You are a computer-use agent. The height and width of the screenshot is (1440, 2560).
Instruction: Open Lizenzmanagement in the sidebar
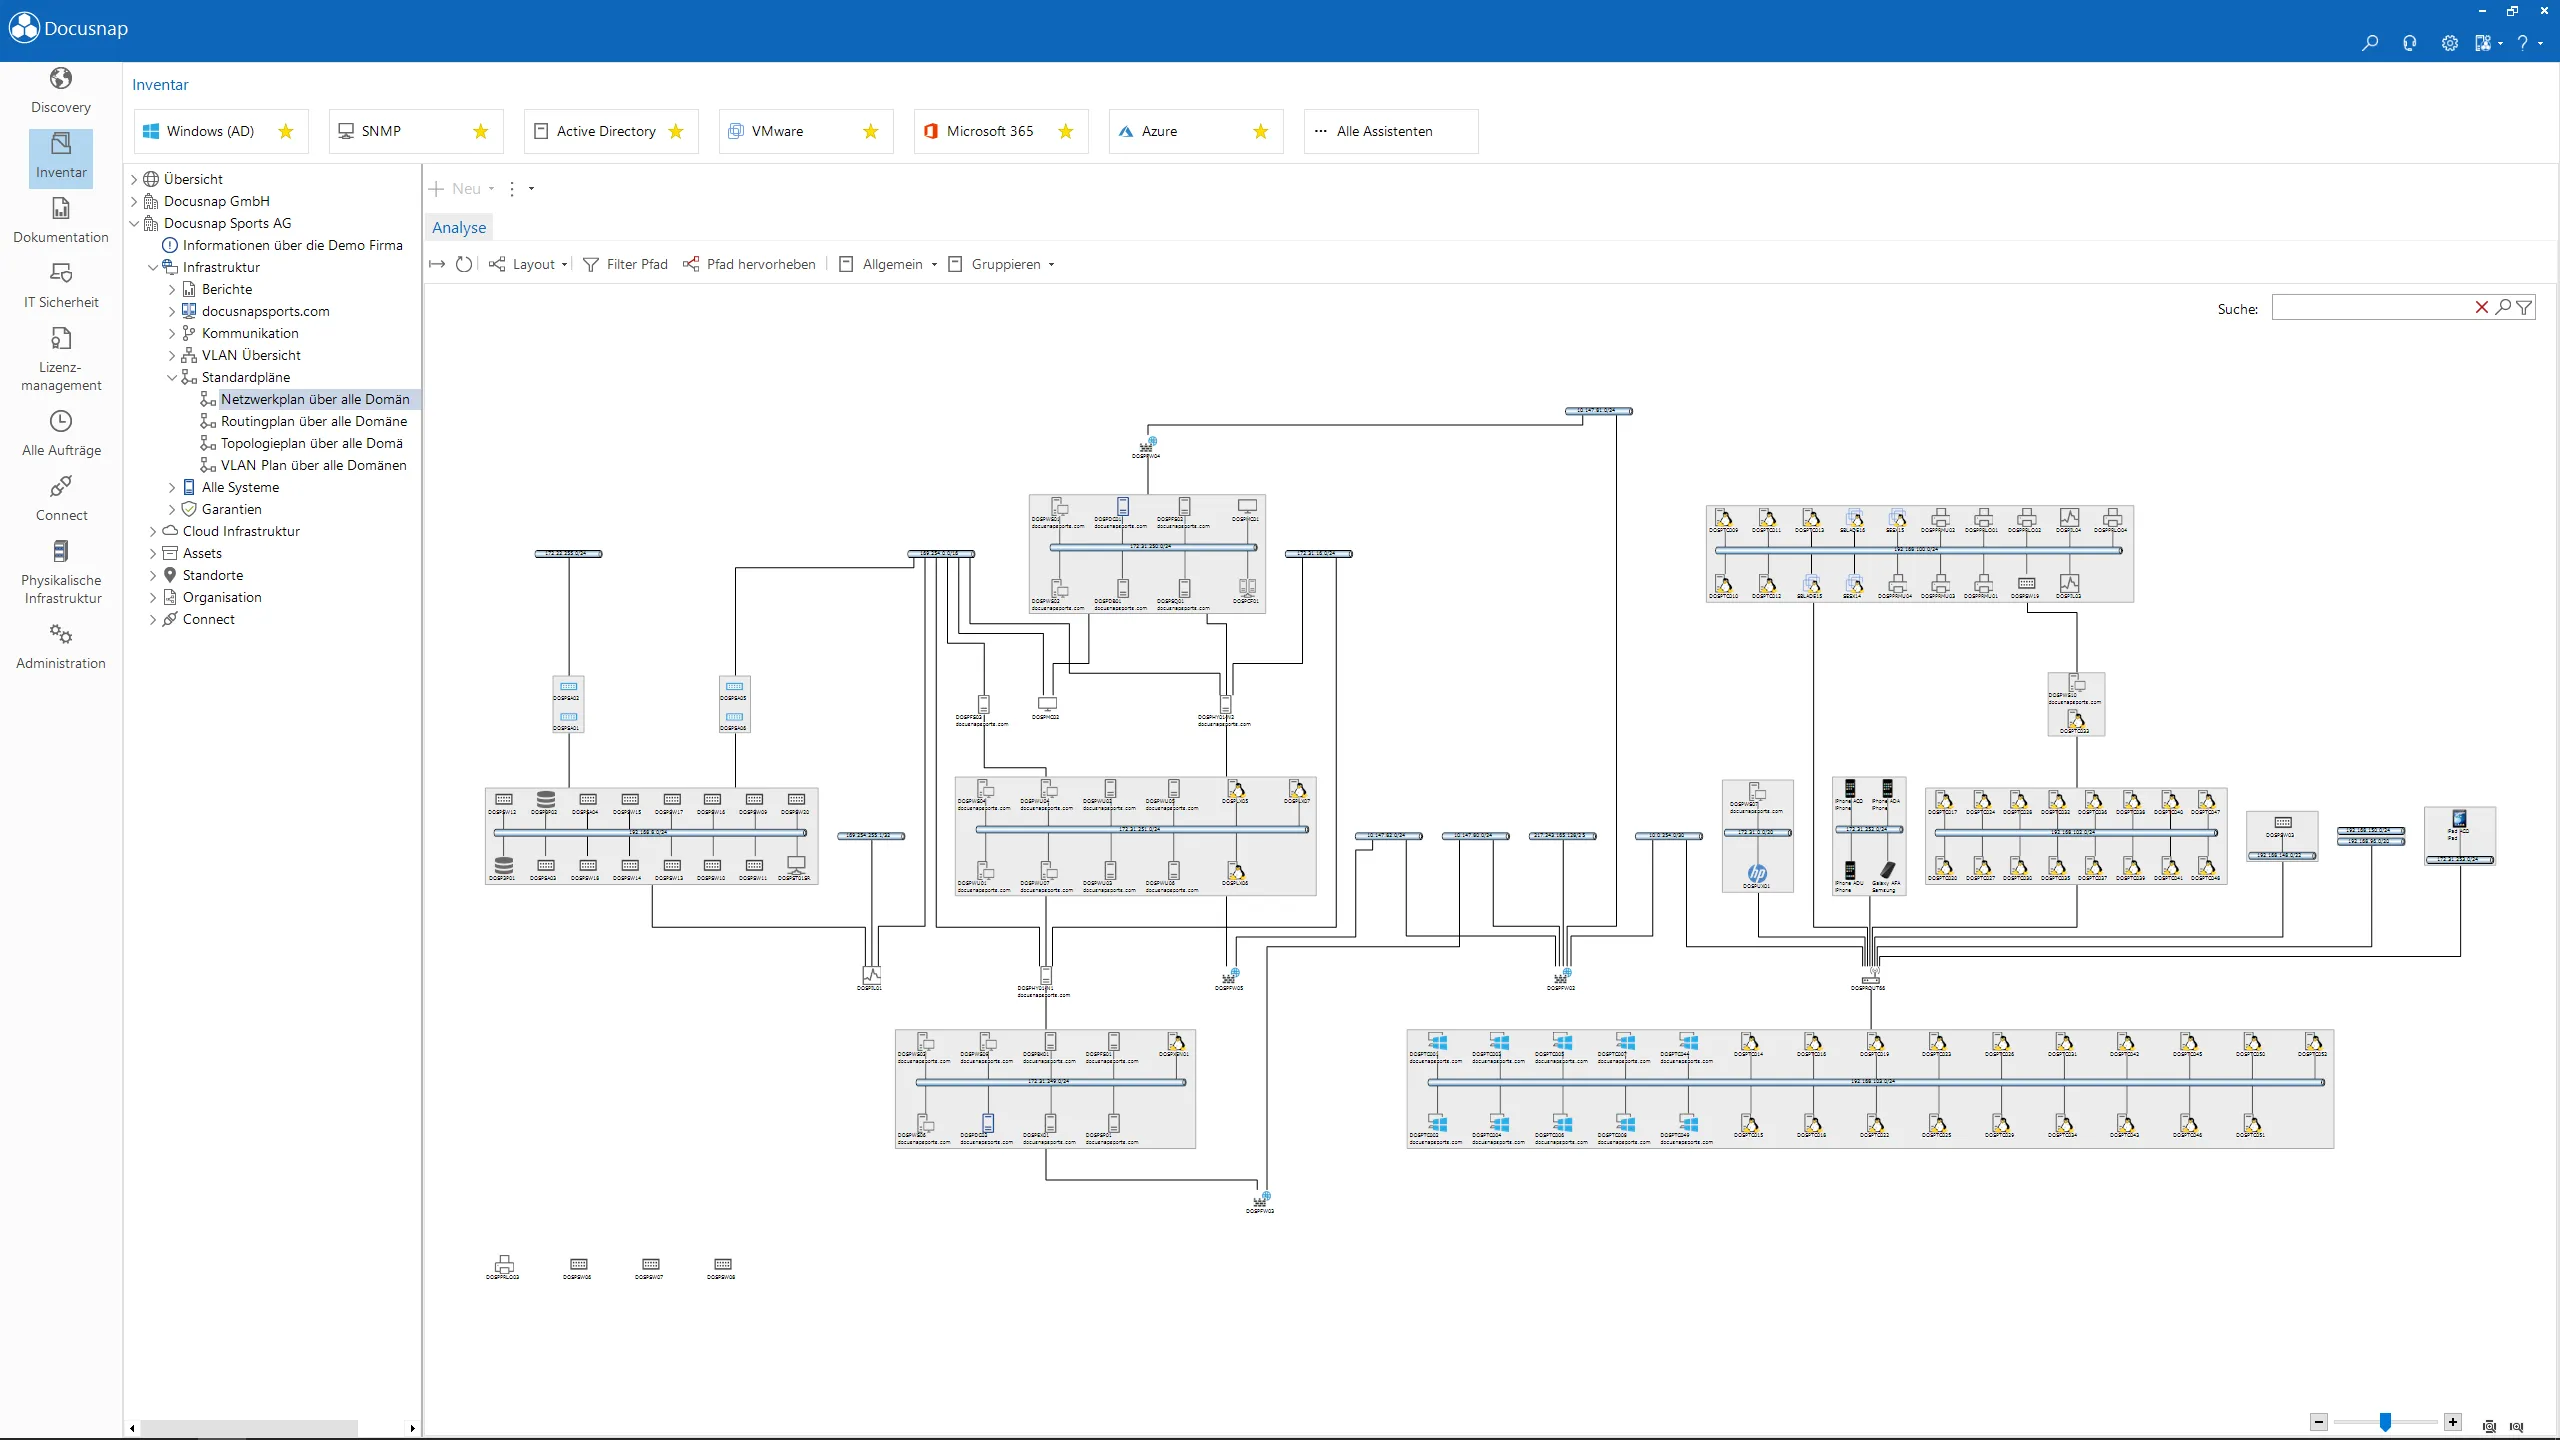coord(61,360)
